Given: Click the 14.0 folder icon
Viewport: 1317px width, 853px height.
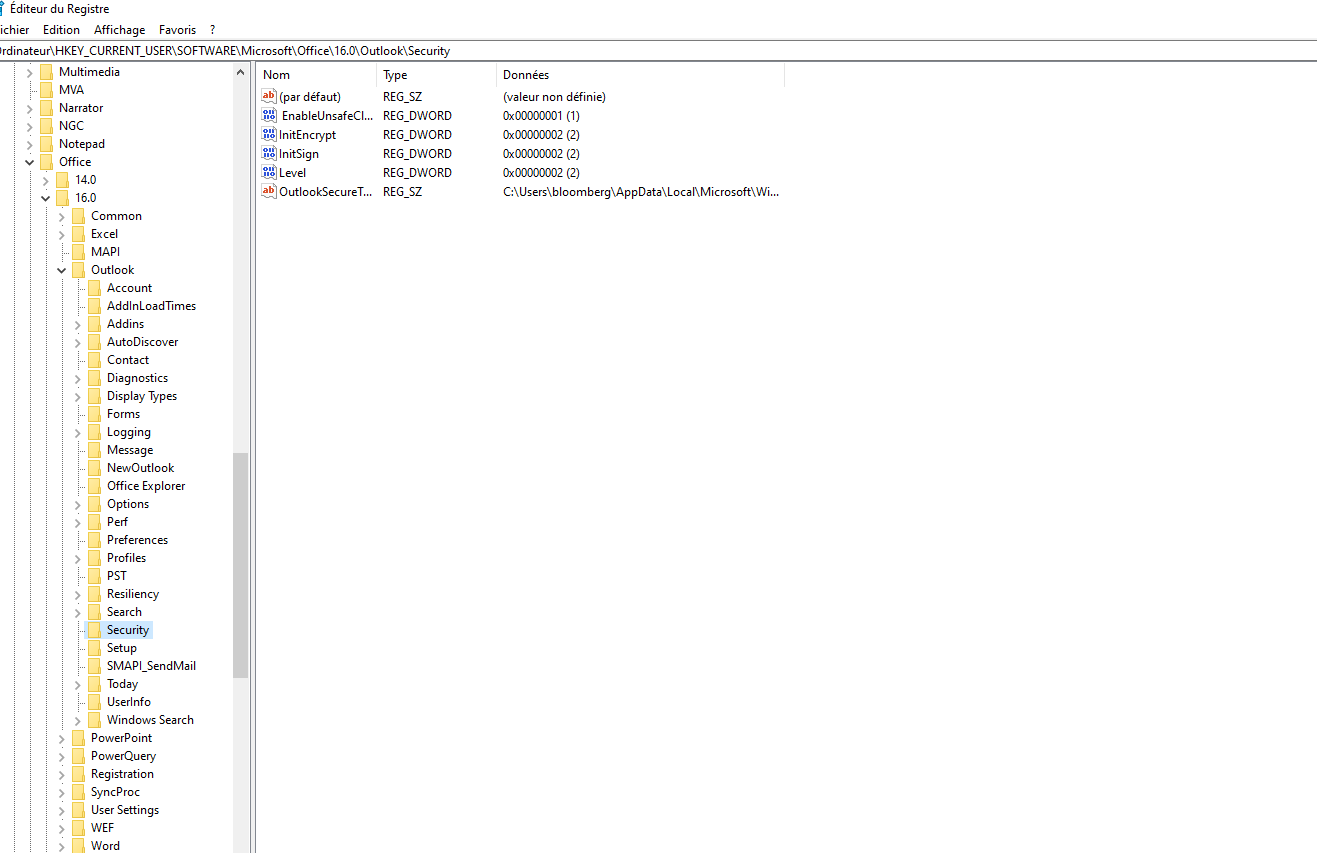Looking at the screenshot, I should click(x=62, y=180).
